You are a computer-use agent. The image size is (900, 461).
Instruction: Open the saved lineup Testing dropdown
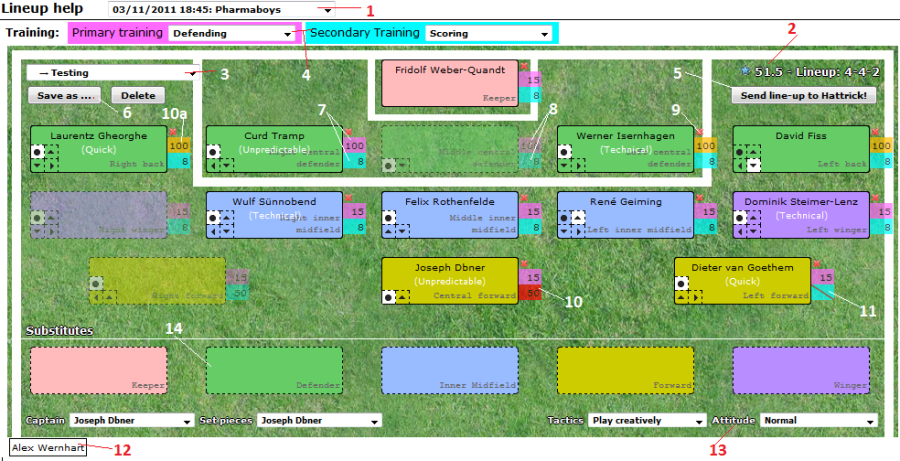(112, 73)
